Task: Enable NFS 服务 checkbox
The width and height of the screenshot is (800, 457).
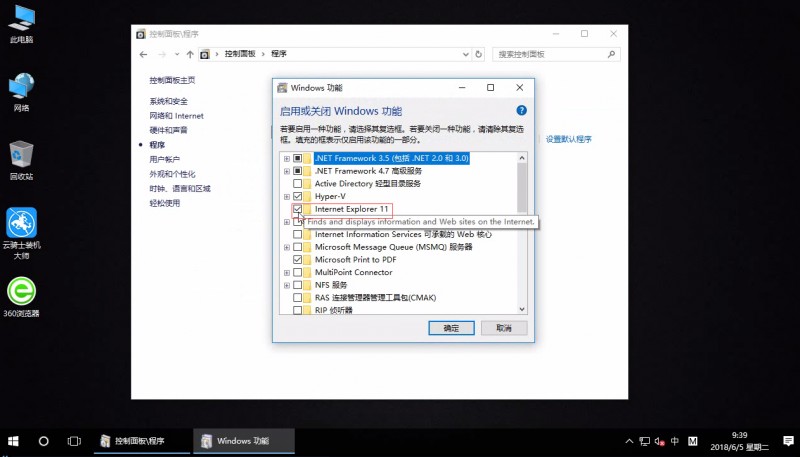Action: click(297, 285)
